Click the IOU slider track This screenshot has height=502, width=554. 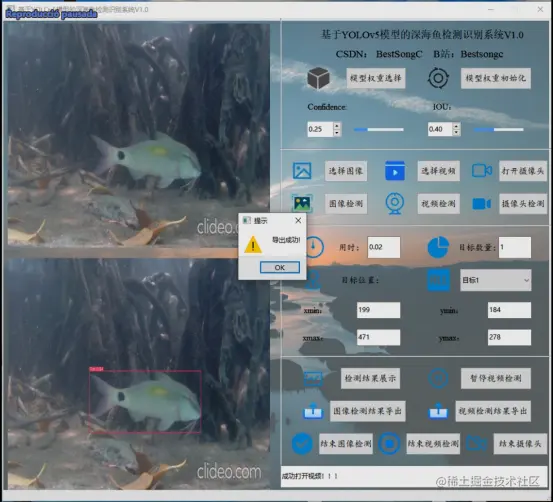point(498,130)
